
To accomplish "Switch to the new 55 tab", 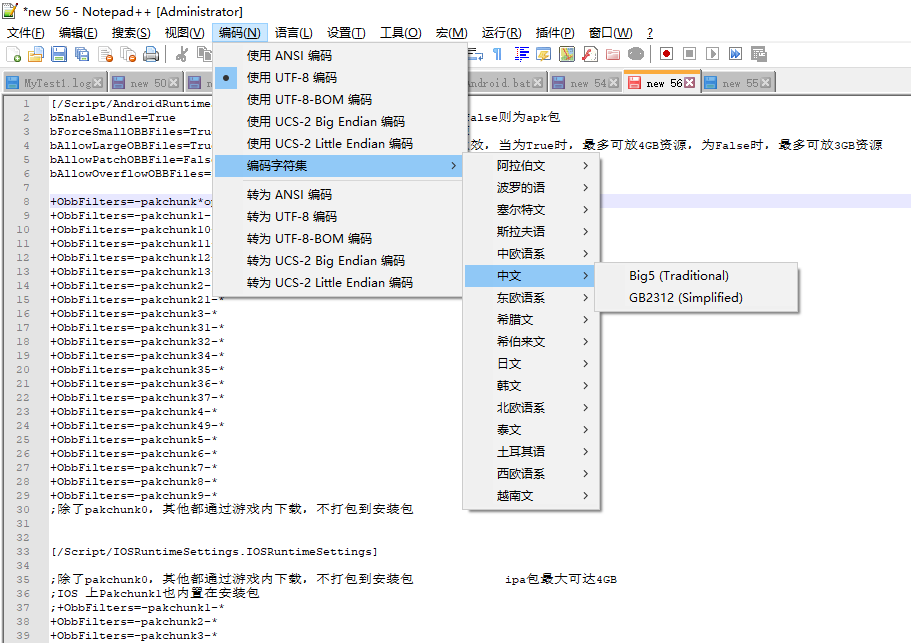I will [738, 83].
